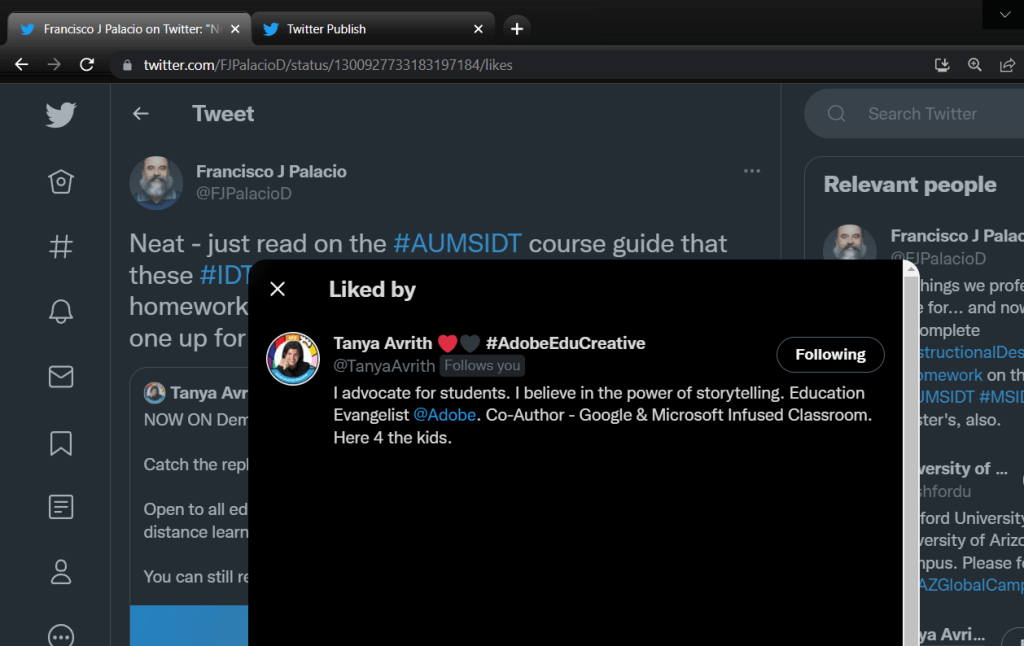Expand the browser tab search chevron
This screenshot has height=646, width=1024.
pos(1004,15)
